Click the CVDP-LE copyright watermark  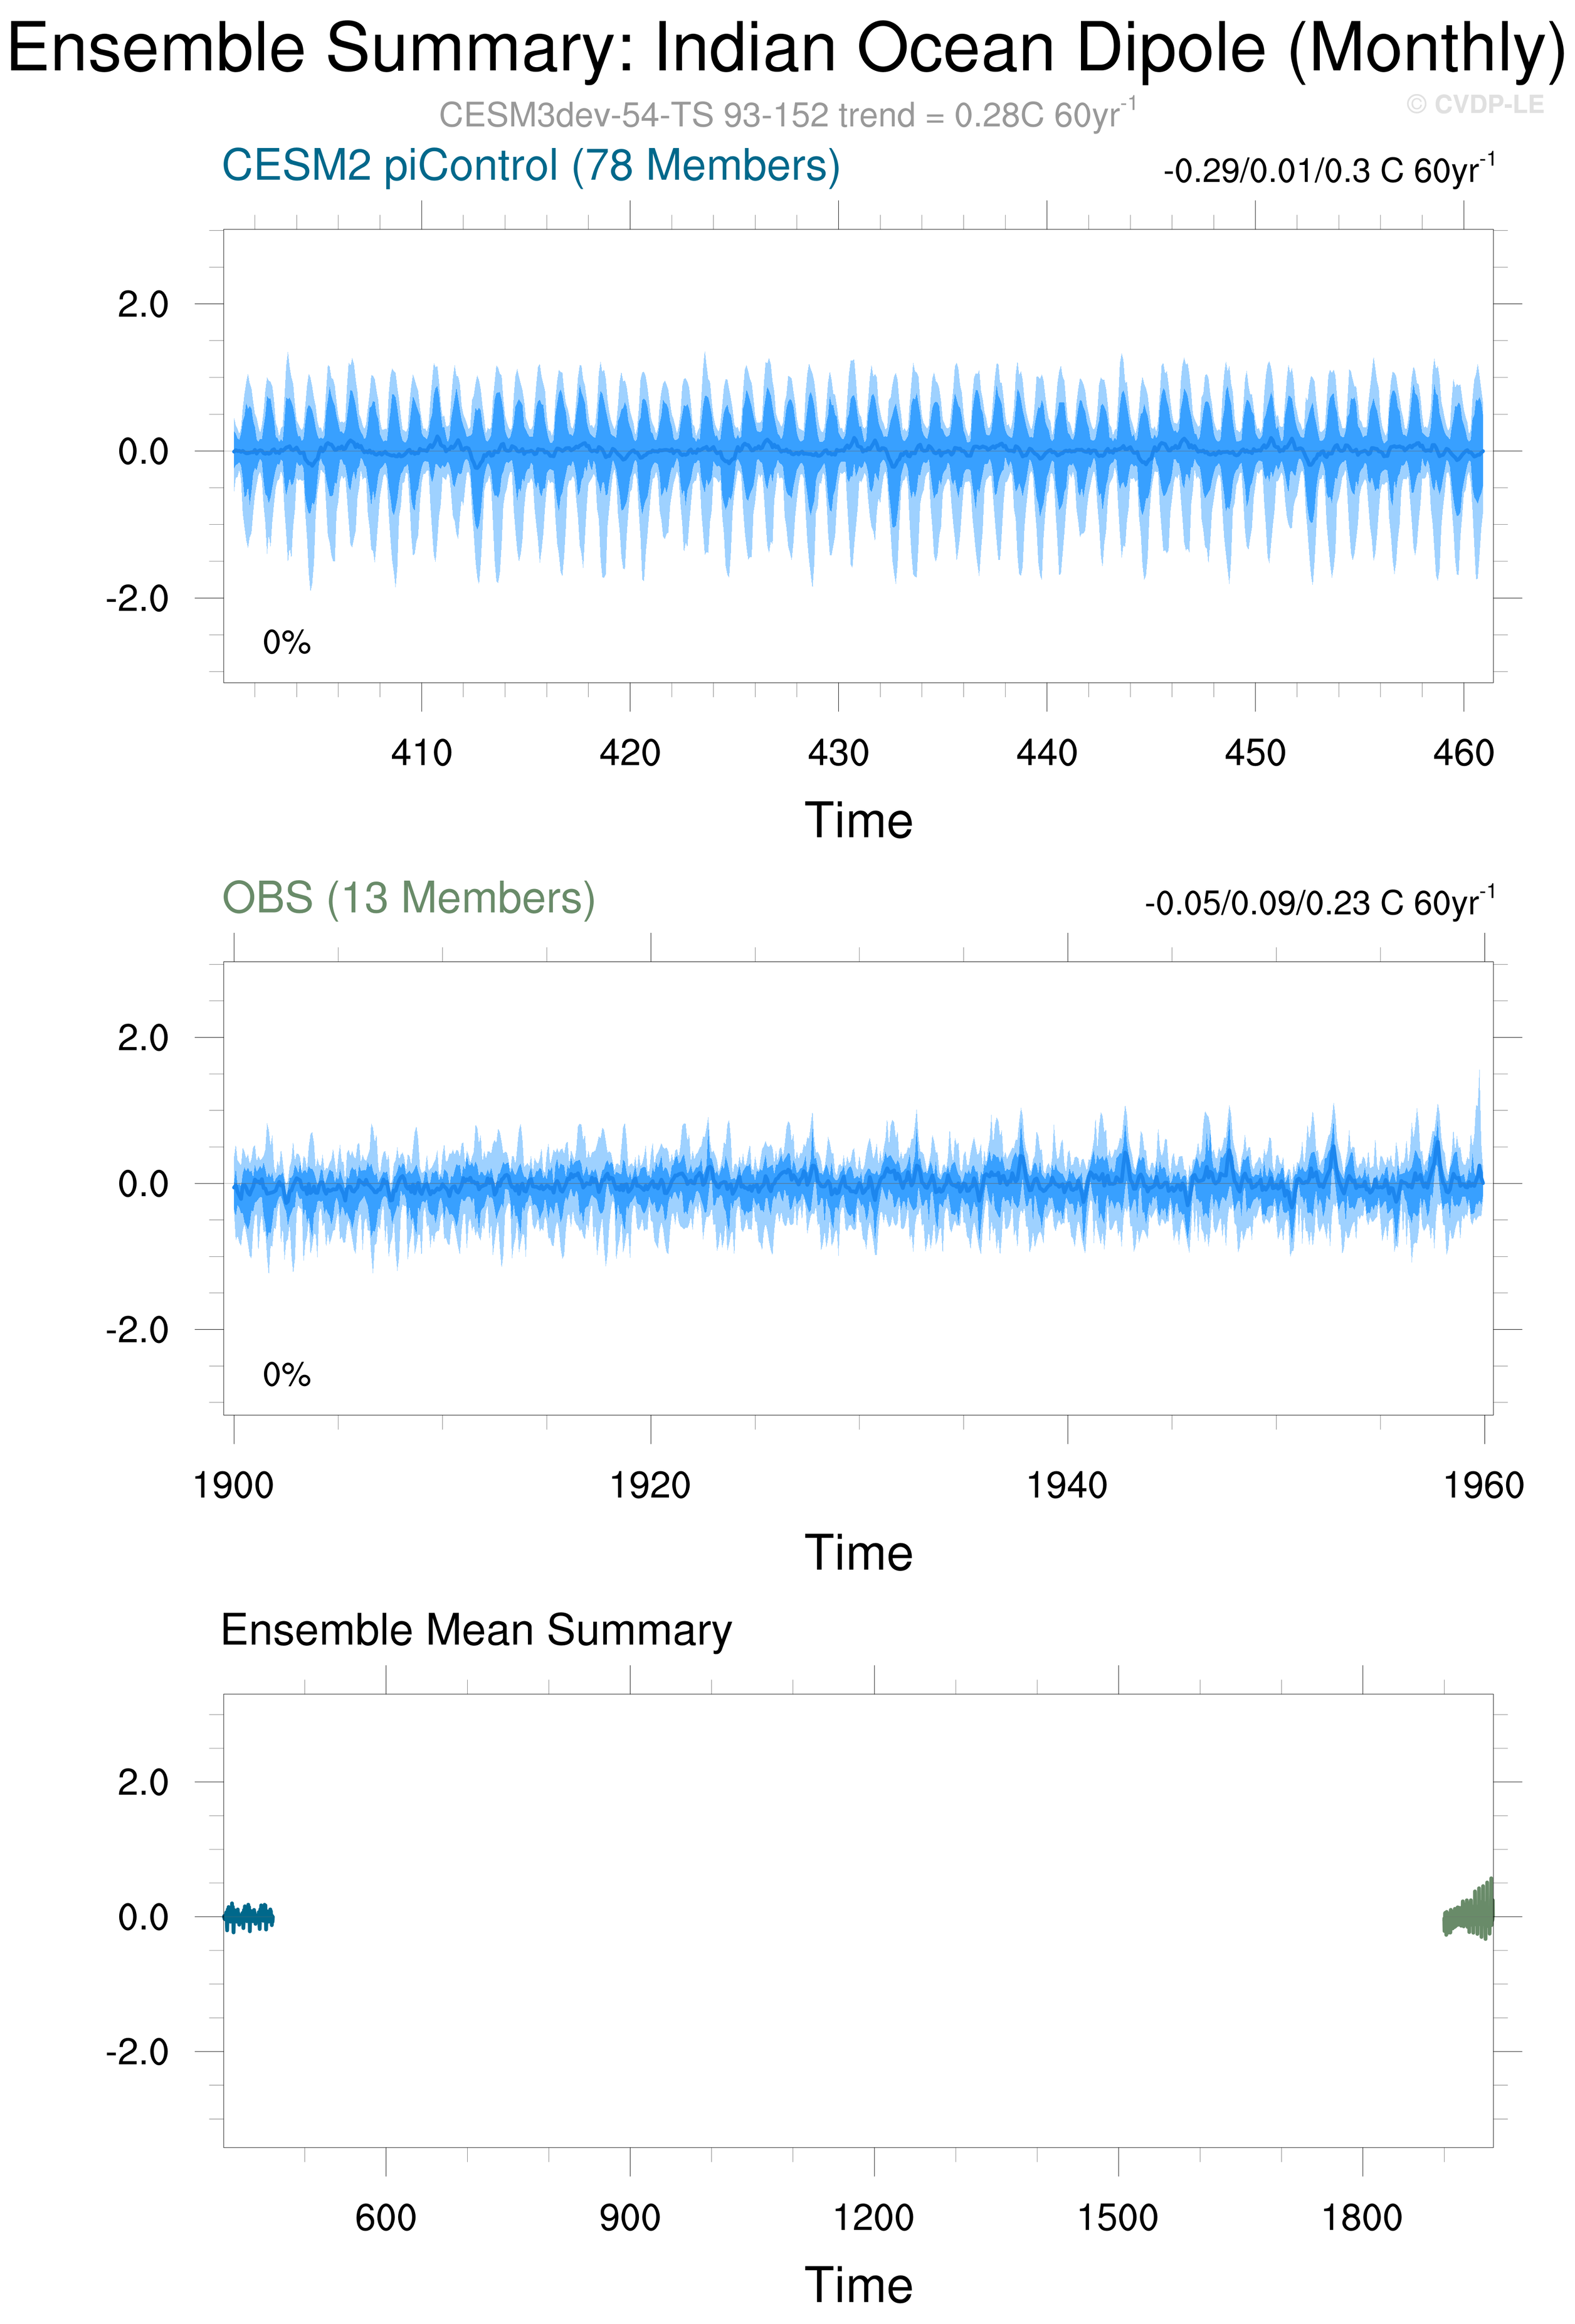(x=1474, y=104)
